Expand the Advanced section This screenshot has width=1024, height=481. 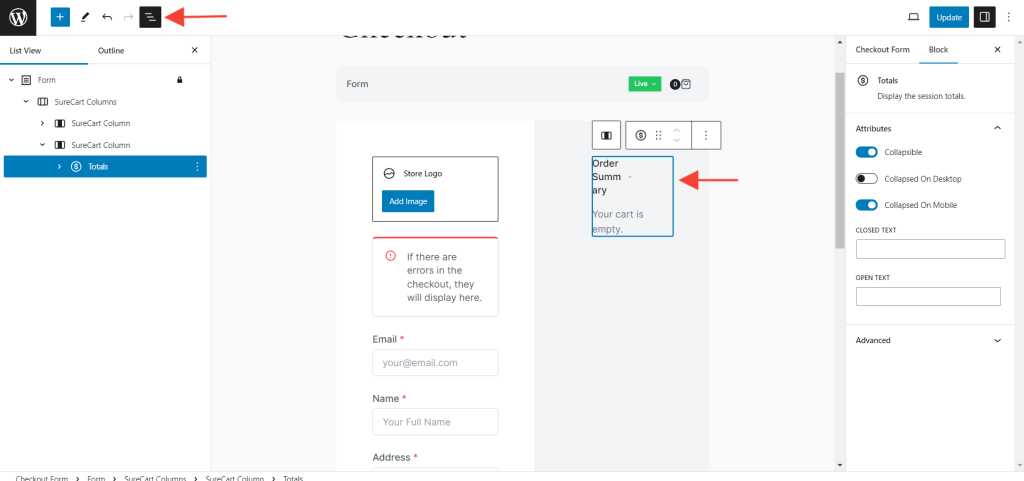pos(928,340)
